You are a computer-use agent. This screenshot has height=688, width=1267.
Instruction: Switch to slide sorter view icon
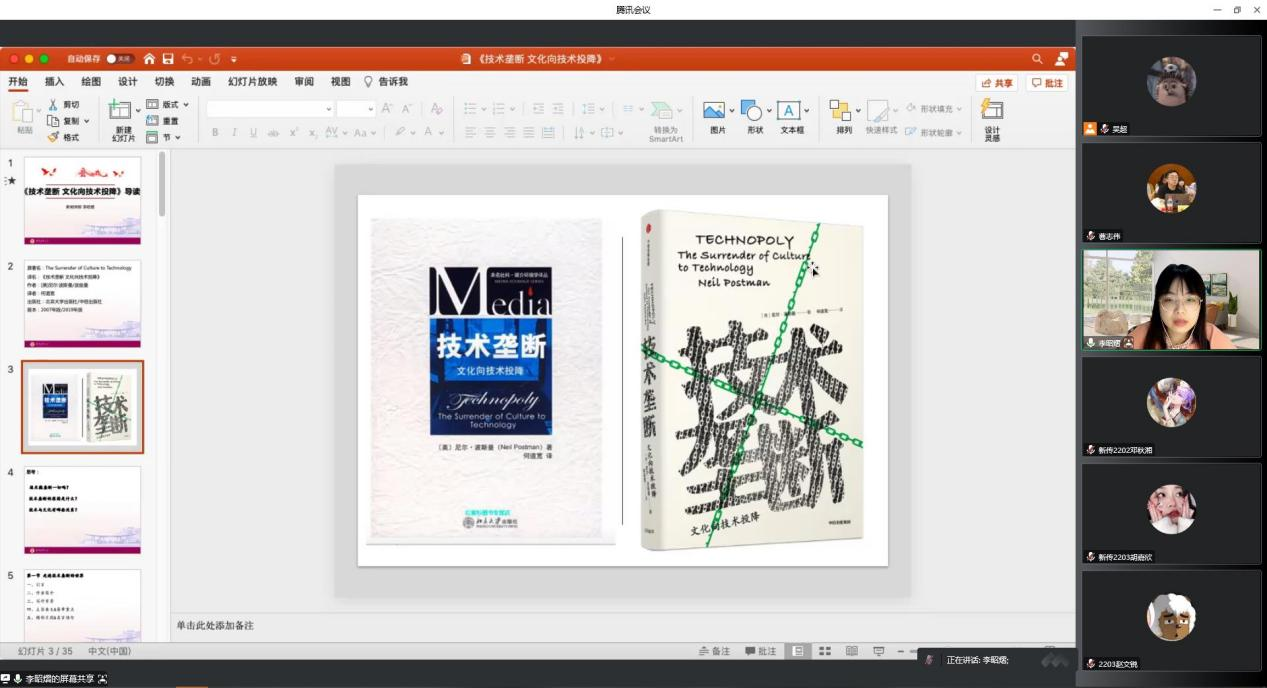click(x=825, y=651)
